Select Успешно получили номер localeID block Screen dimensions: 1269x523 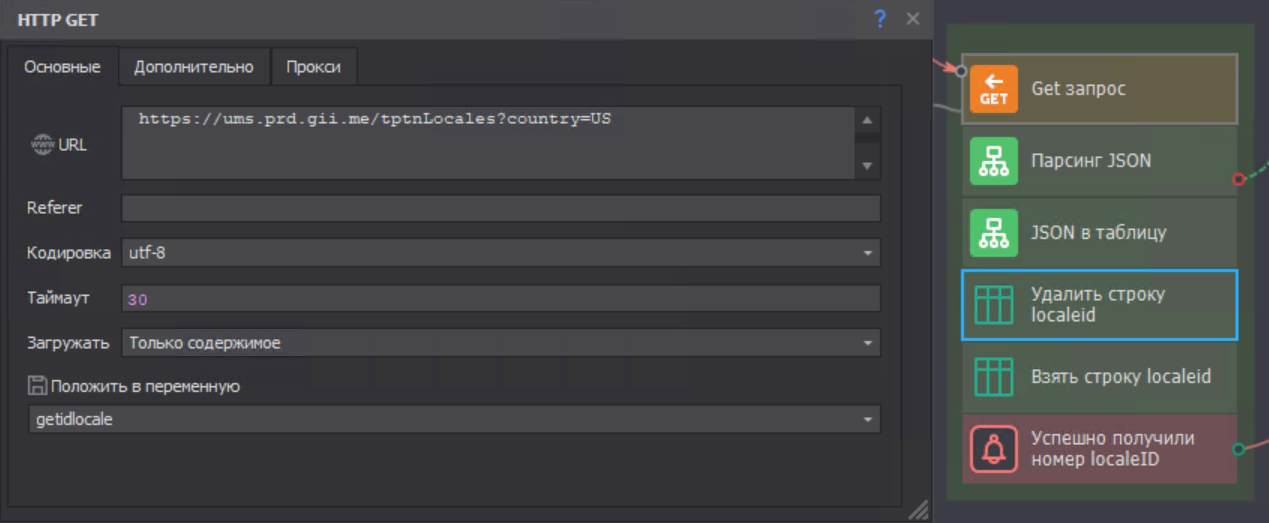(x=1099, y=449)
